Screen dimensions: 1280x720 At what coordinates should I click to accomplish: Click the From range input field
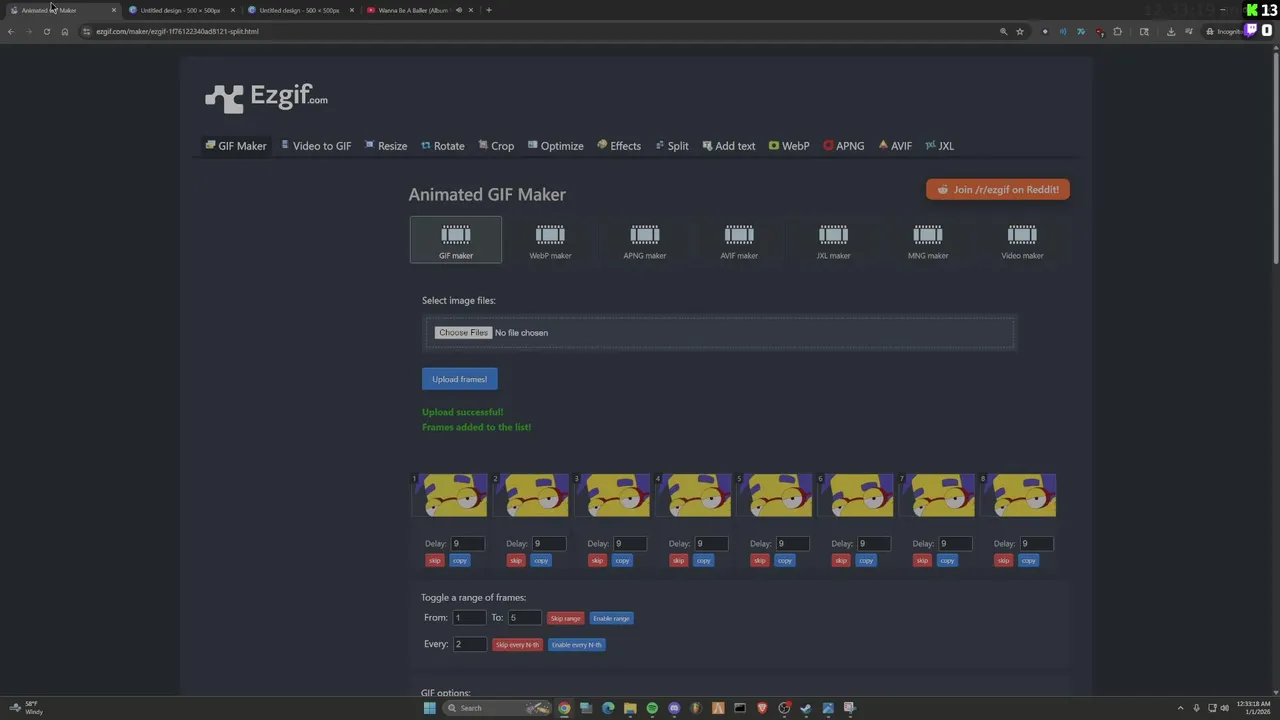tap(469, 618)
